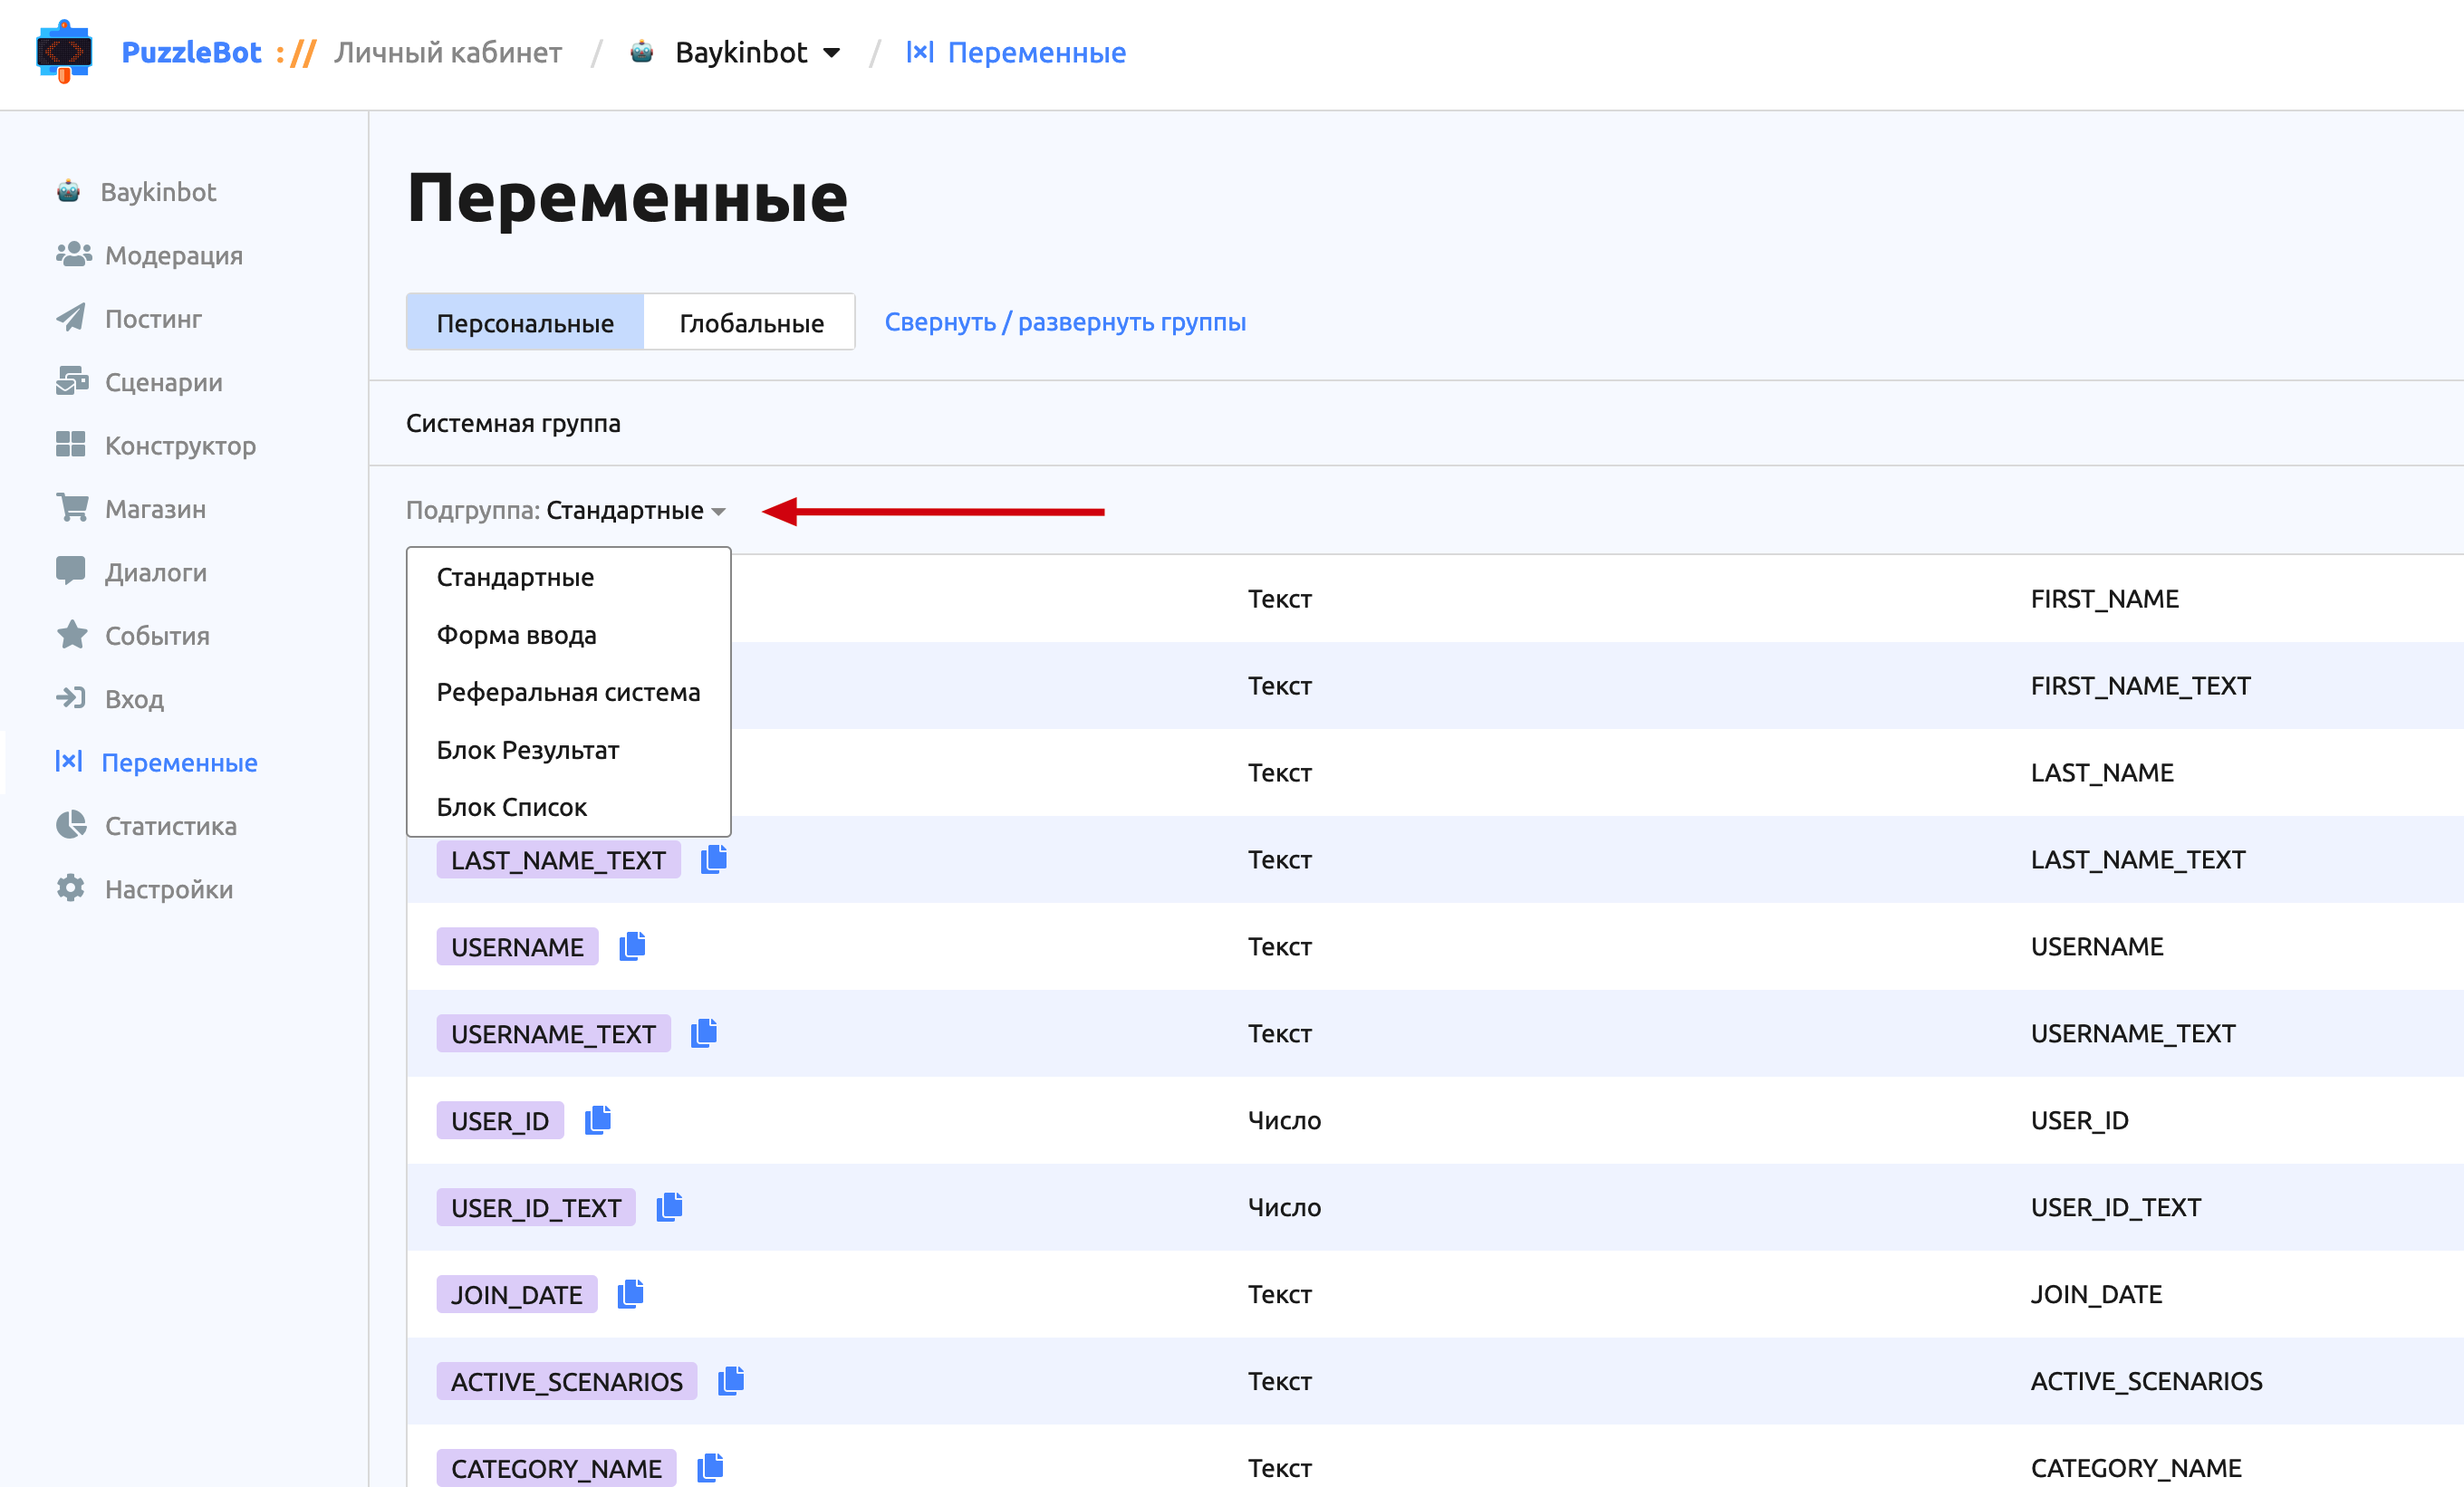Open Постинг in the sidebar
The image size is (2464, 1487).
pyautogui.click(x=129, y=318)
